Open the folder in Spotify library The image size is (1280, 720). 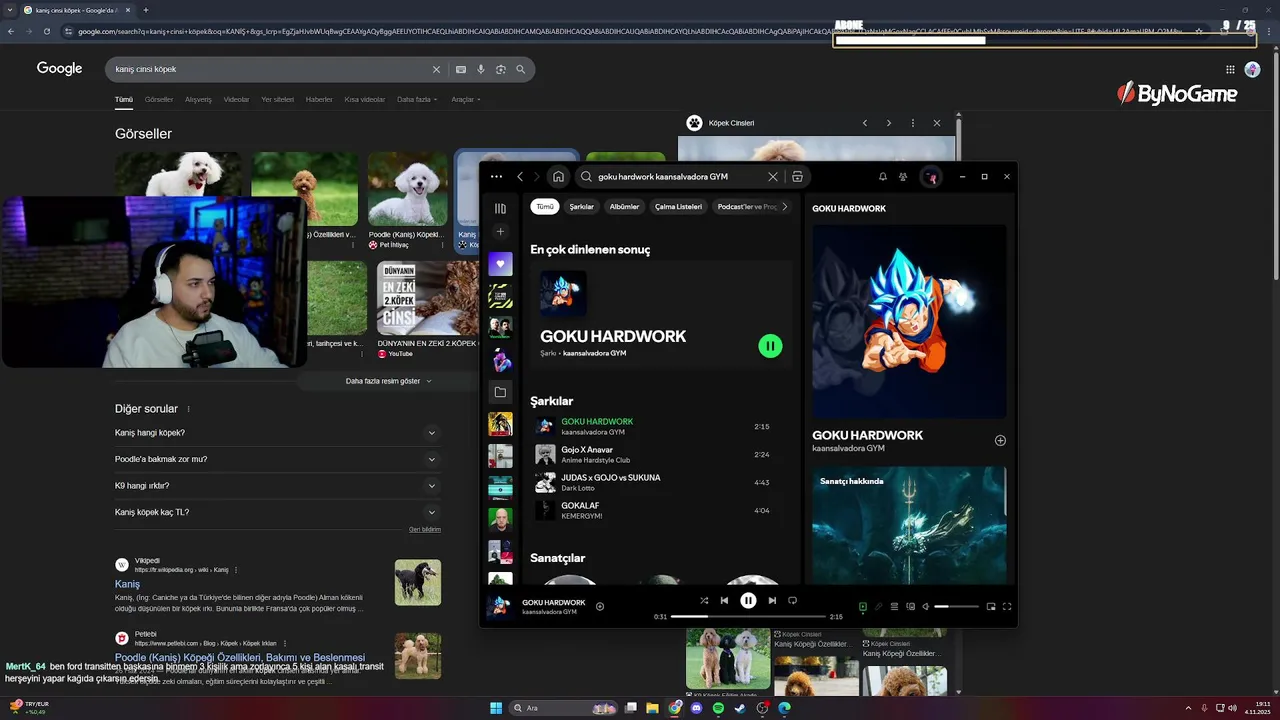tap(500, 392)
